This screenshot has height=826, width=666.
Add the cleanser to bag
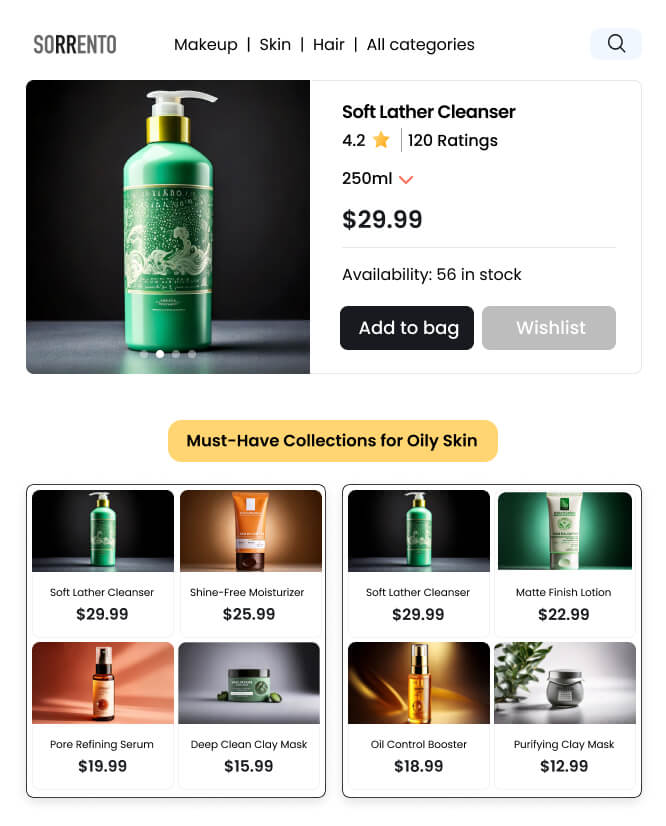[x=407, y=328]
